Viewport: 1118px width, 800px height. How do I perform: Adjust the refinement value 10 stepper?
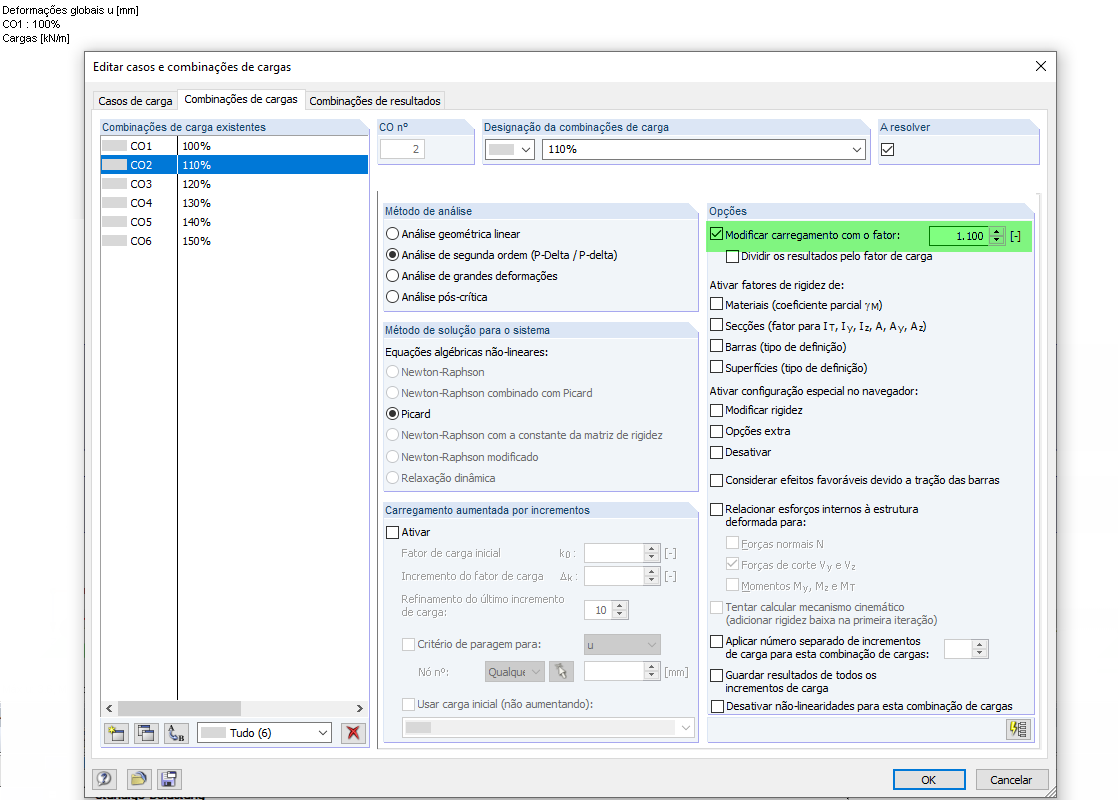point(619,610)
